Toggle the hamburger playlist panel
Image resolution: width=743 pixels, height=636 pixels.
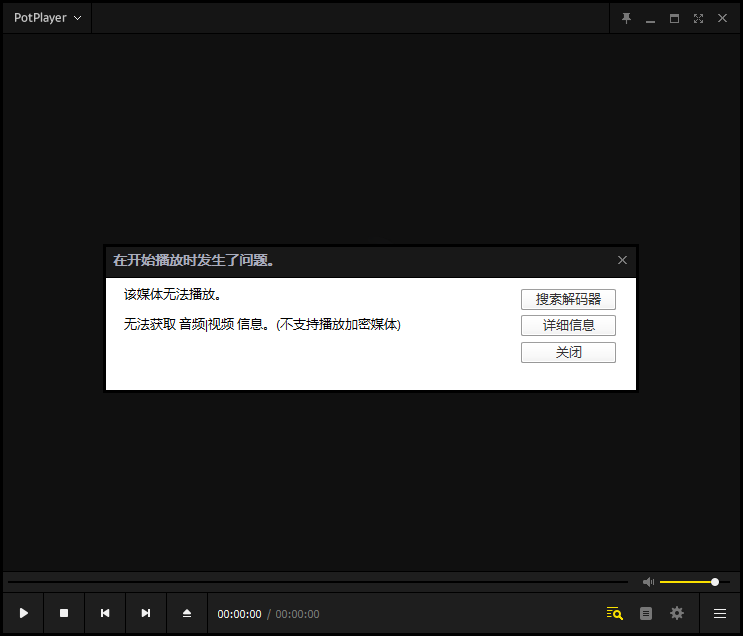tap(720, 613)
